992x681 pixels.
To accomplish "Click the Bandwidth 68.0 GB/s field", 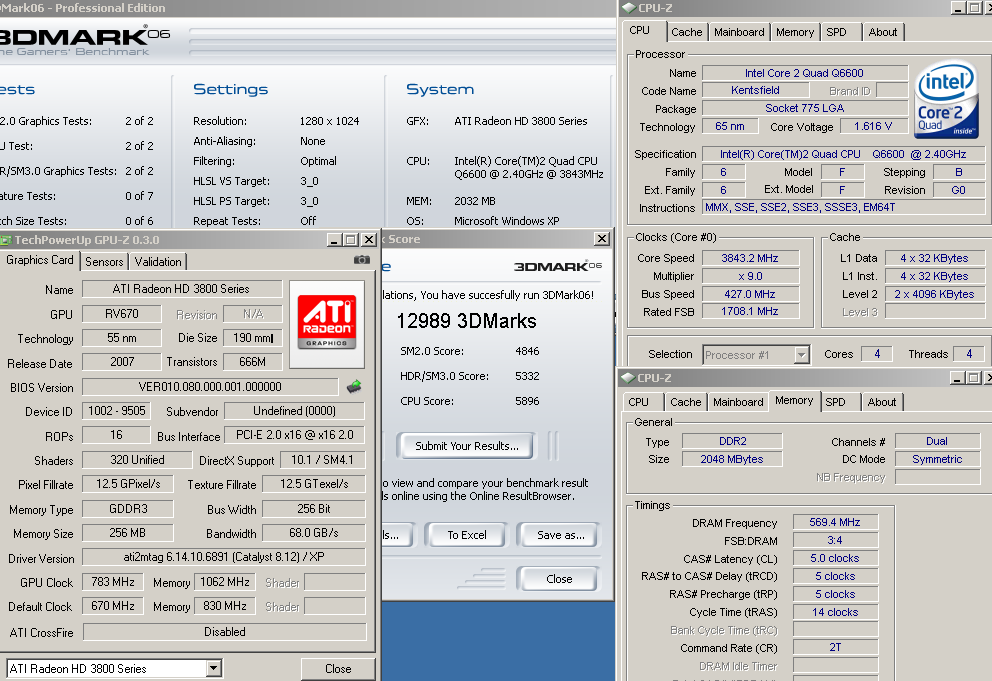I will 314,533.
